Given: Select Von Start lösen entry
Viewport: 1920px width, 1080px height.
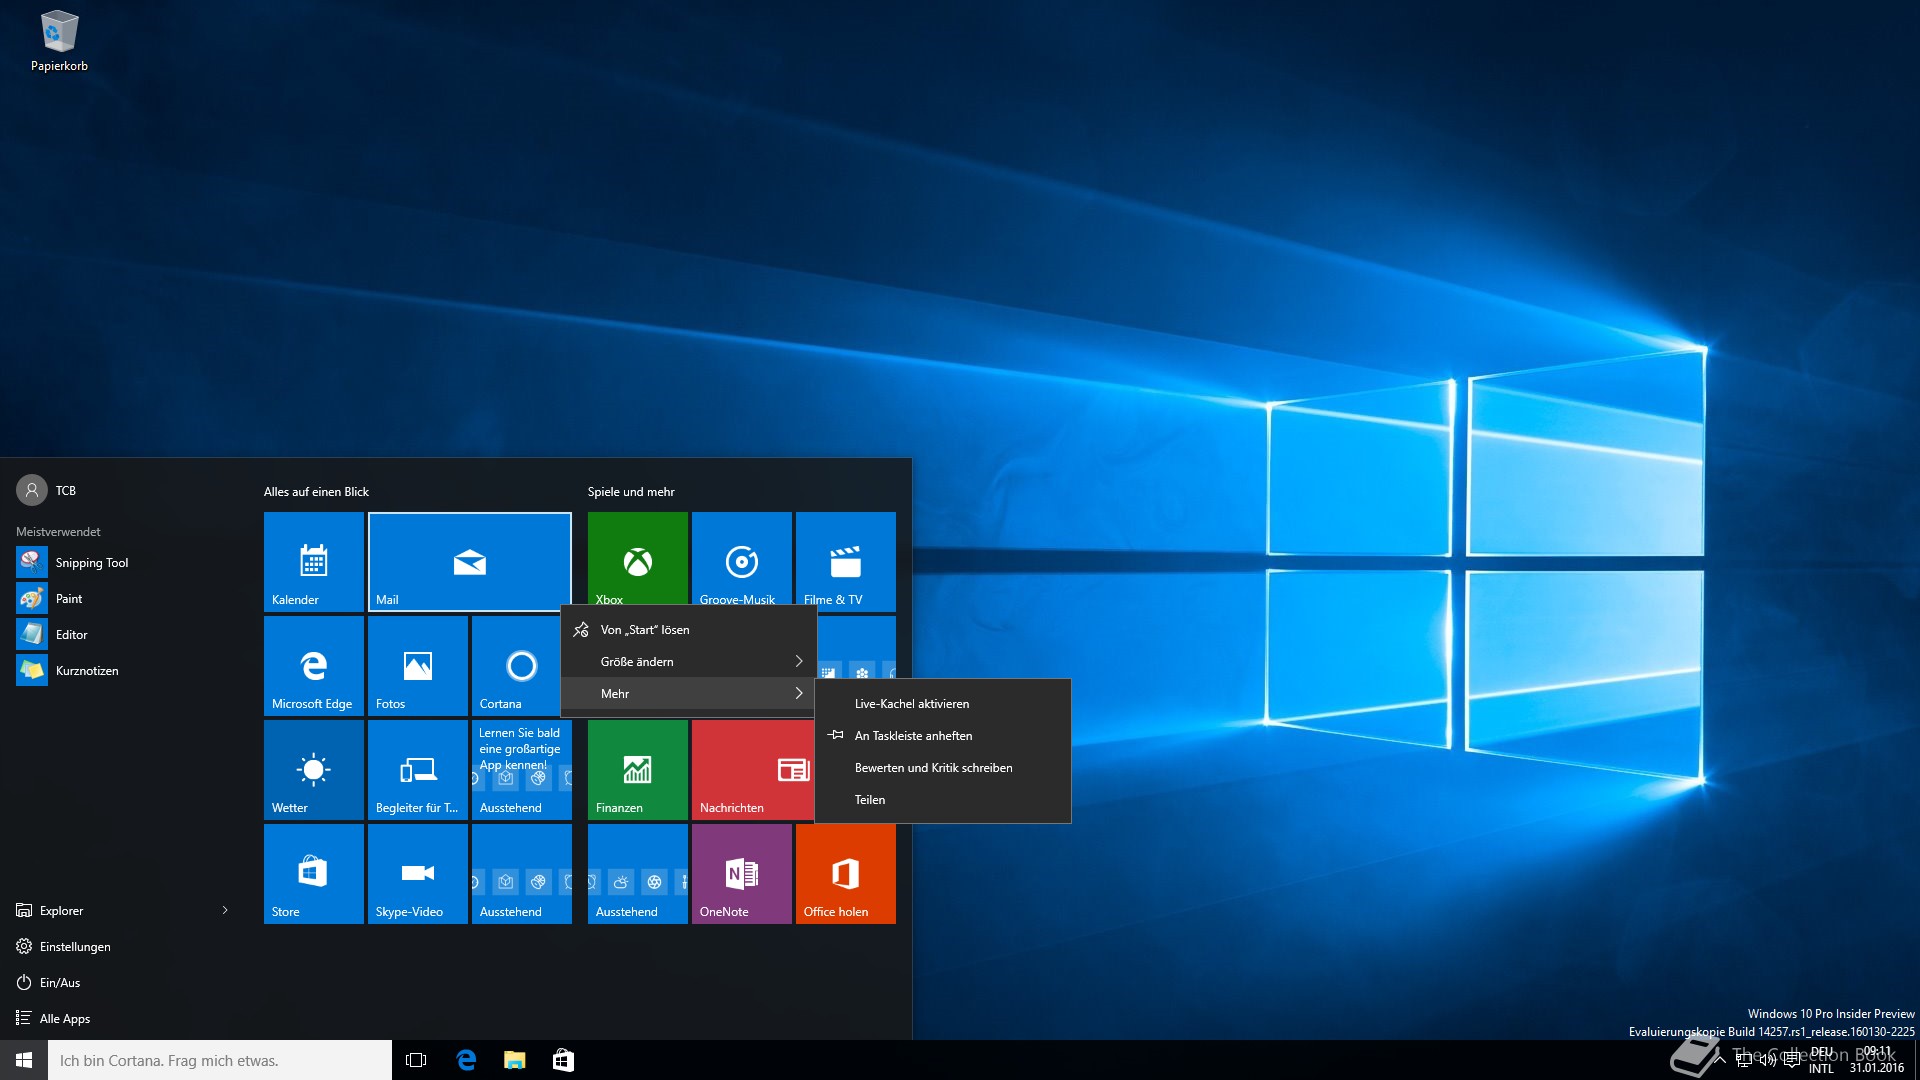Looking at the screenshot, I should (645, 630).
